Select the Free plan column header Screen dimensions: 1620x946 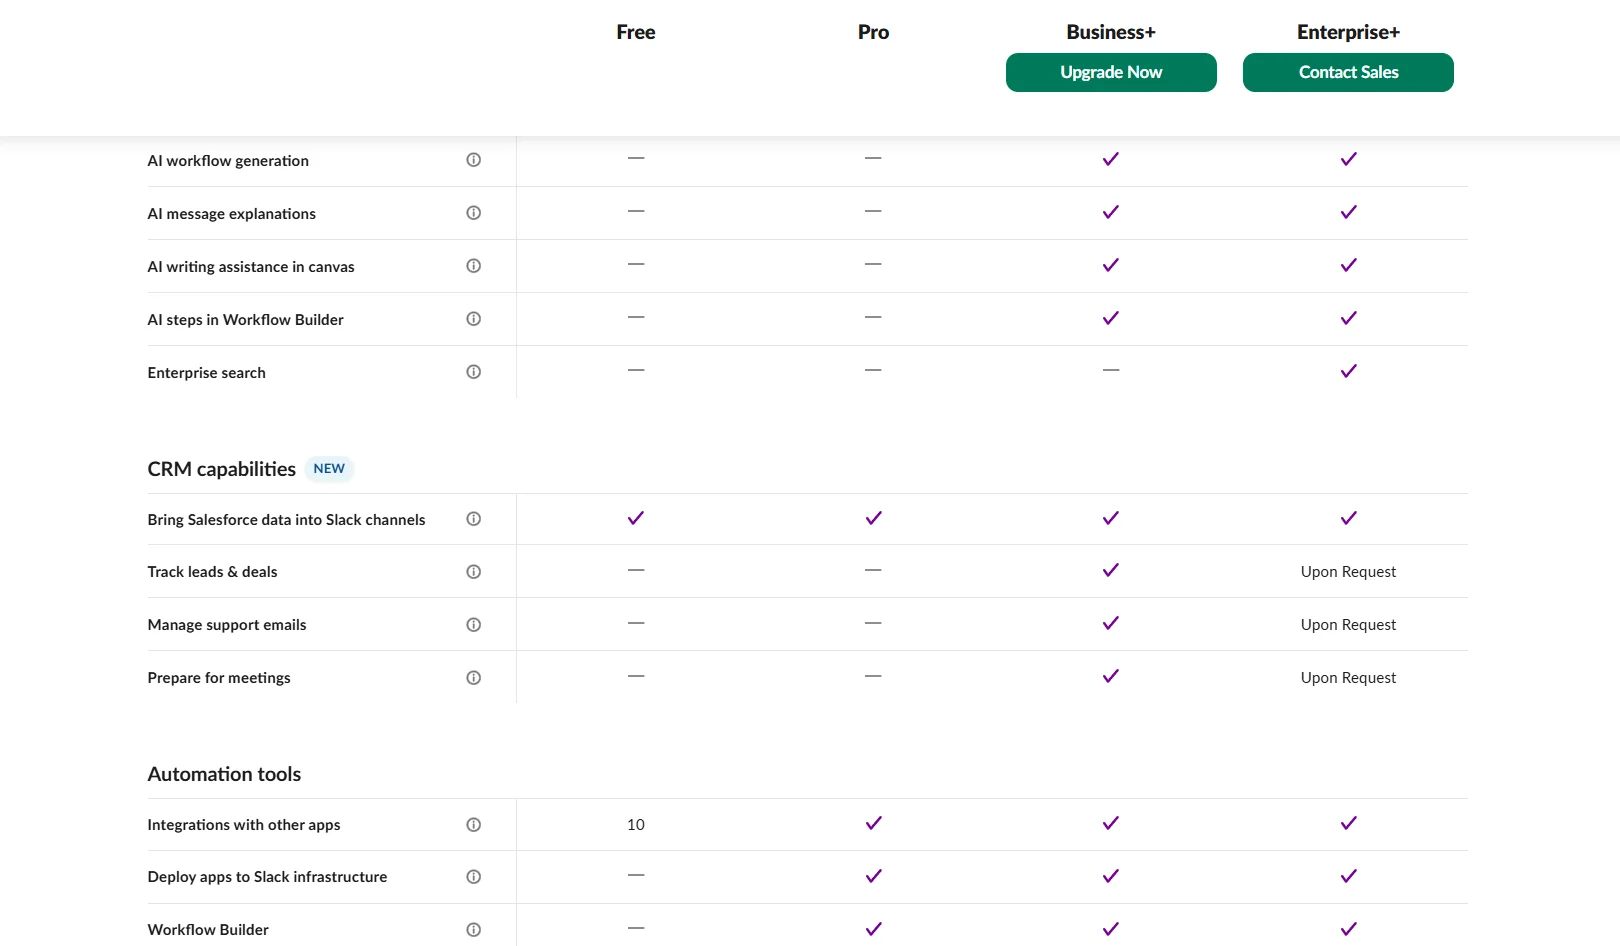click(636, 32)
